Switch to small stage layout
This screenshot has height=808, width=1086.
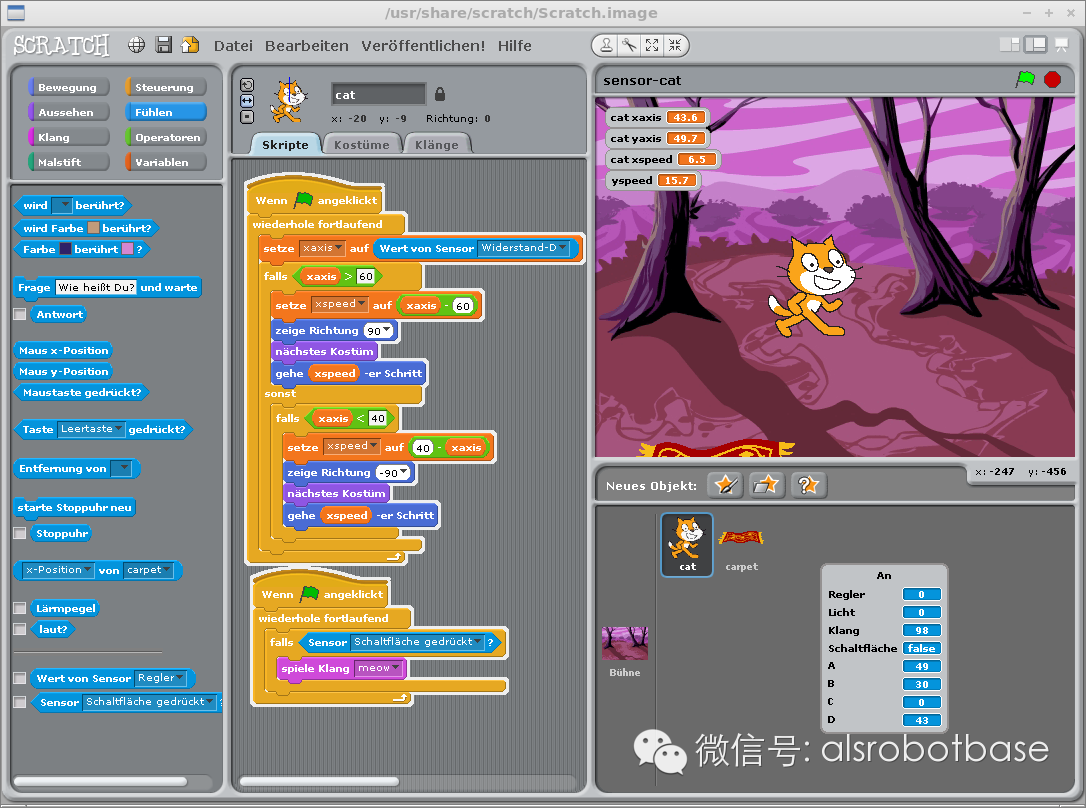point(1010,45)
